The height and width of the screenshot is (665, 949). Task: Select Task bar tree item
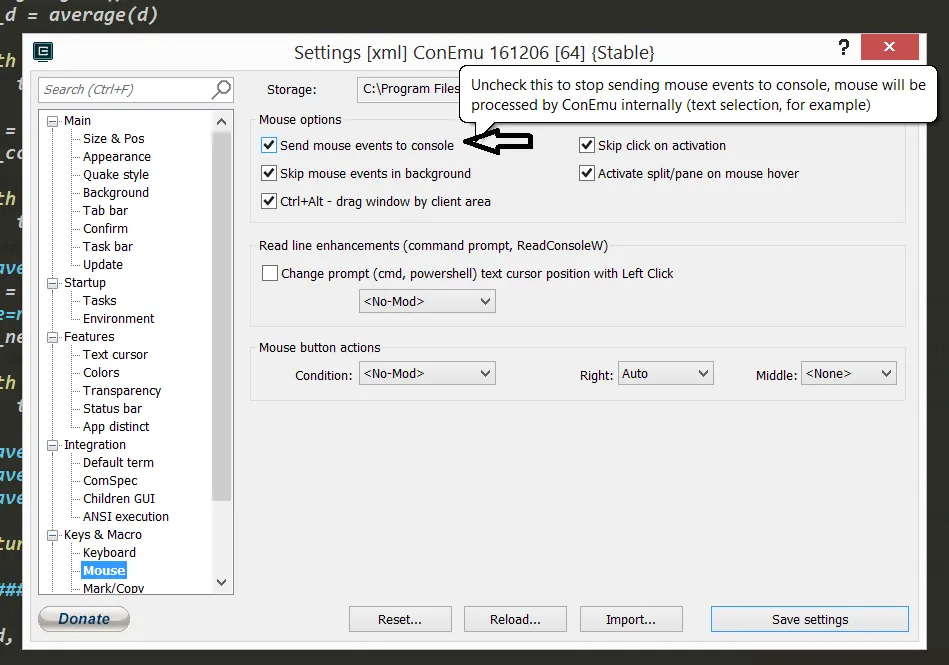pyautogui.click(x=108, y=246)
